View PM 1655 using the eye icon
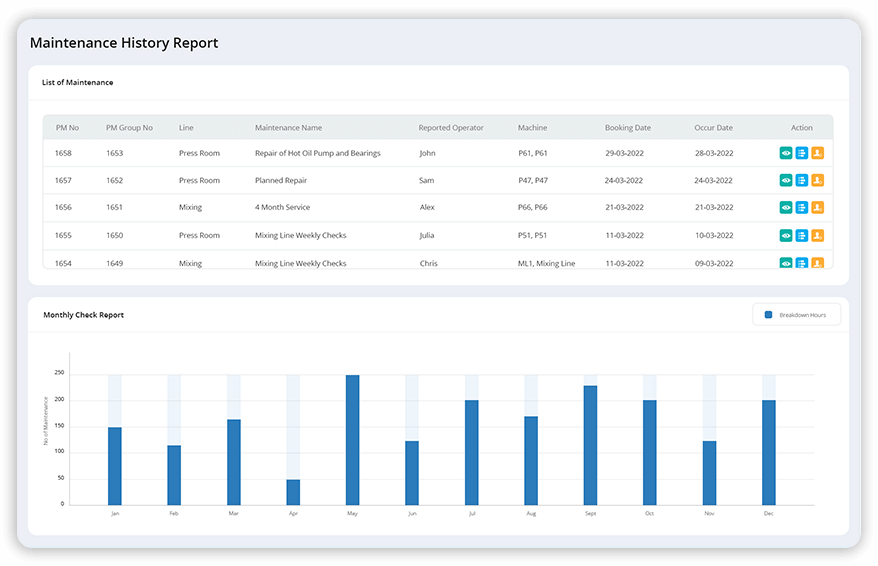The image size is (878, 566). point(786,236)
